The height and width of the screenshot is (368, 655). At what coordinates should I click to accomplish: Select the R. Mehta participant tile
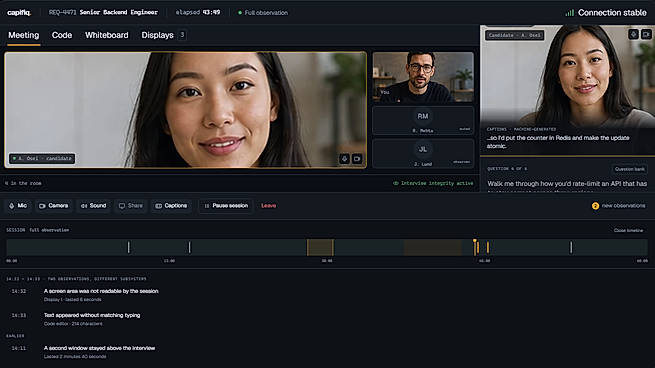click(423, 121)
